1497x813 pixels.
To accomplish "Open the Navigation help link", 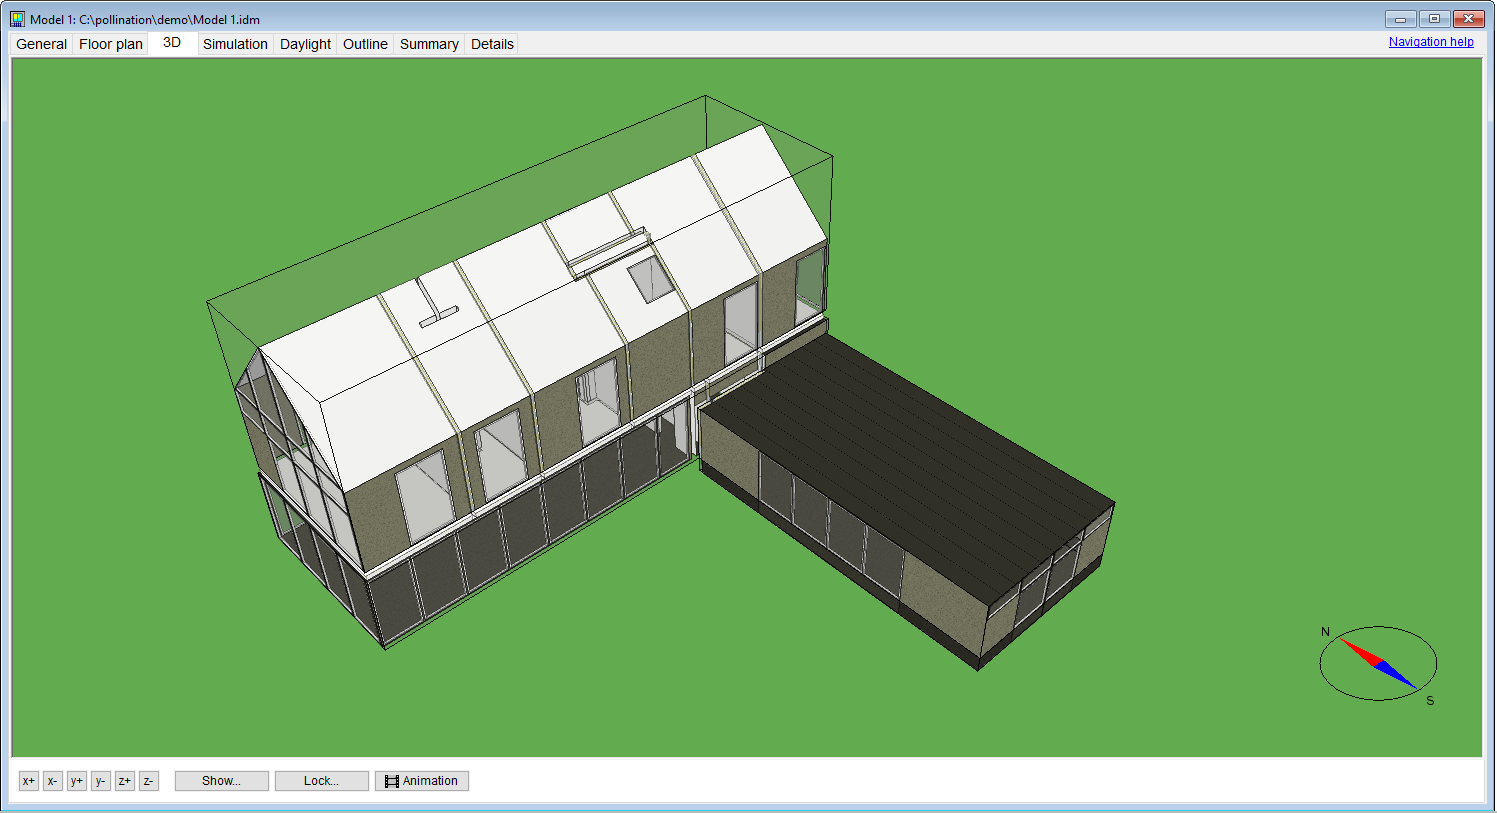I will (x=1430, y=42).
